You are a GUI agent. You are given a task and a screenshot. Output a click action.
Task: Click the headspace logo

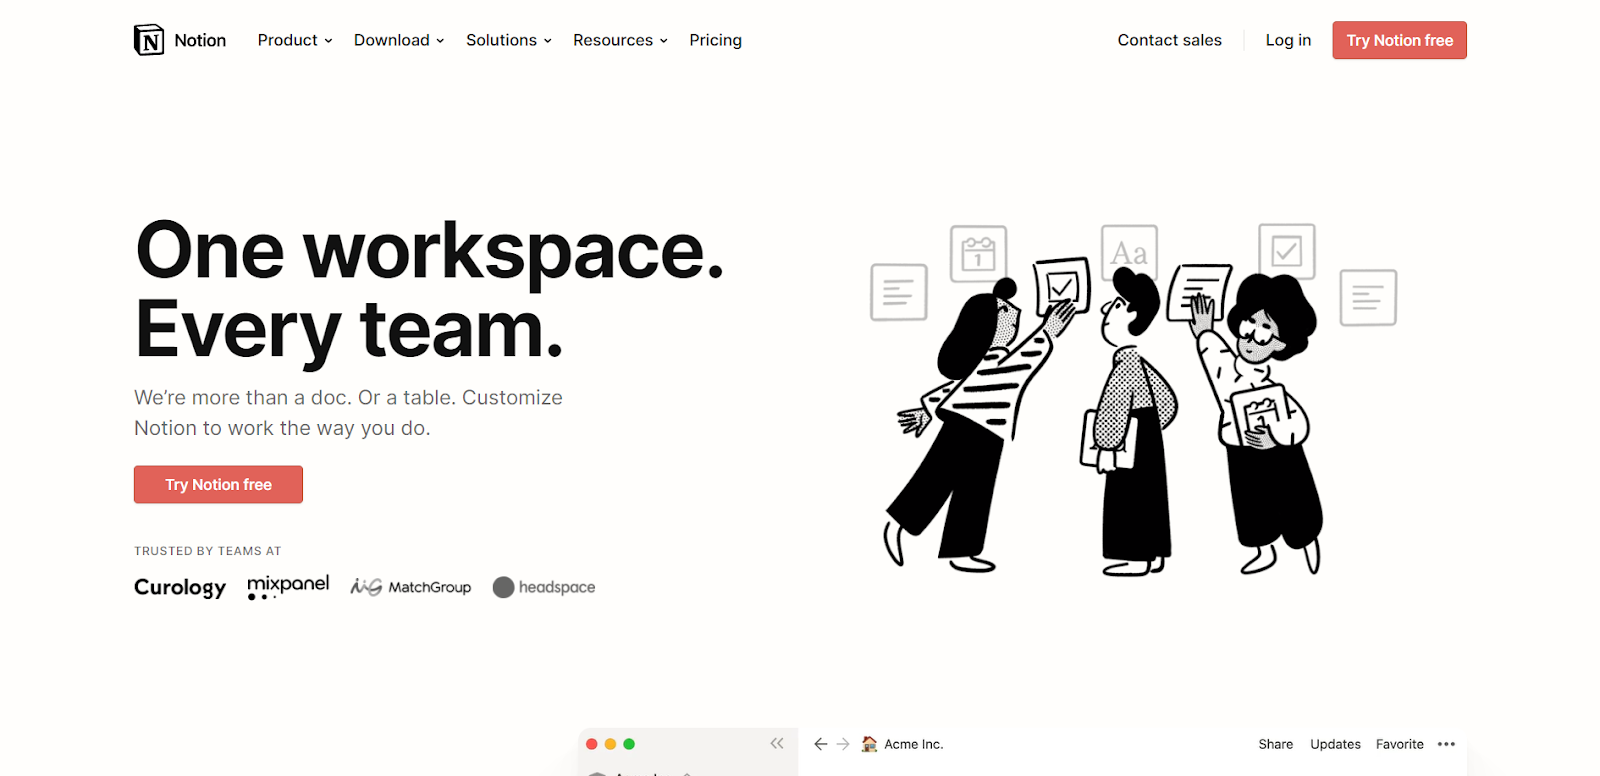point(544,587)
